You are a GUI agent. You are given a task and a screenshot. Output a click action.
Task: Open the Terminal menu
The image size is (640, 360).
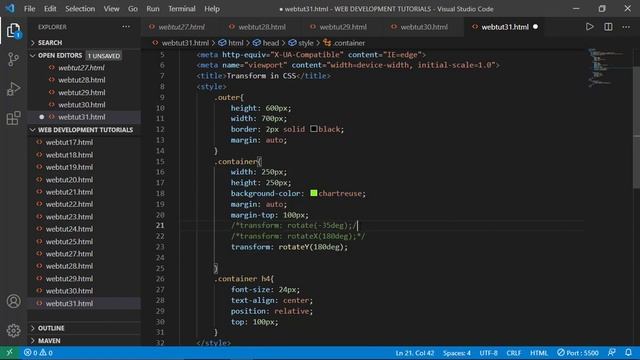[182, 9]
